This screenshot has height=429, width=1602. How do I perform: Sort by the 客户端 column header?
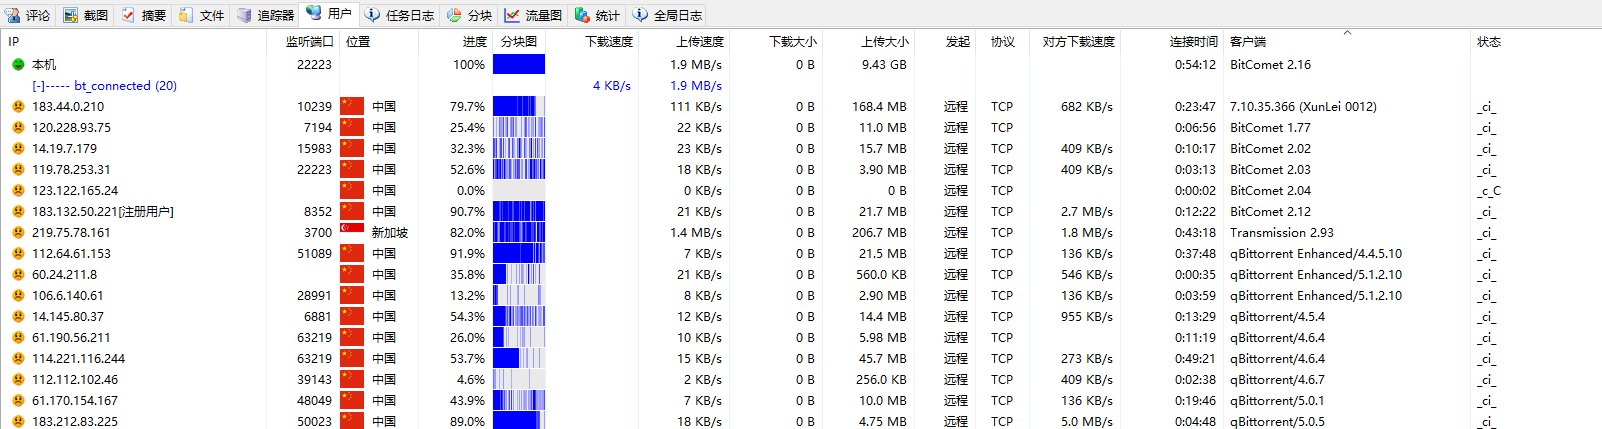tap(1247, 42)
